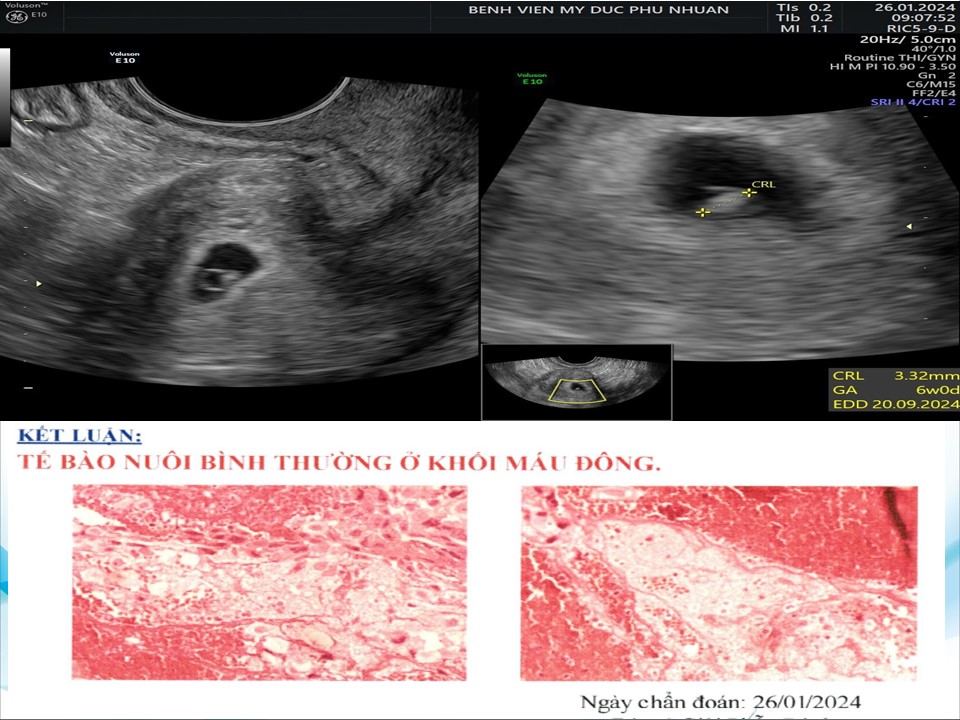Screen dimensions: 960x720
Task: Click the upper CRL caliper cross marker
Action: (x=747, y=193)
